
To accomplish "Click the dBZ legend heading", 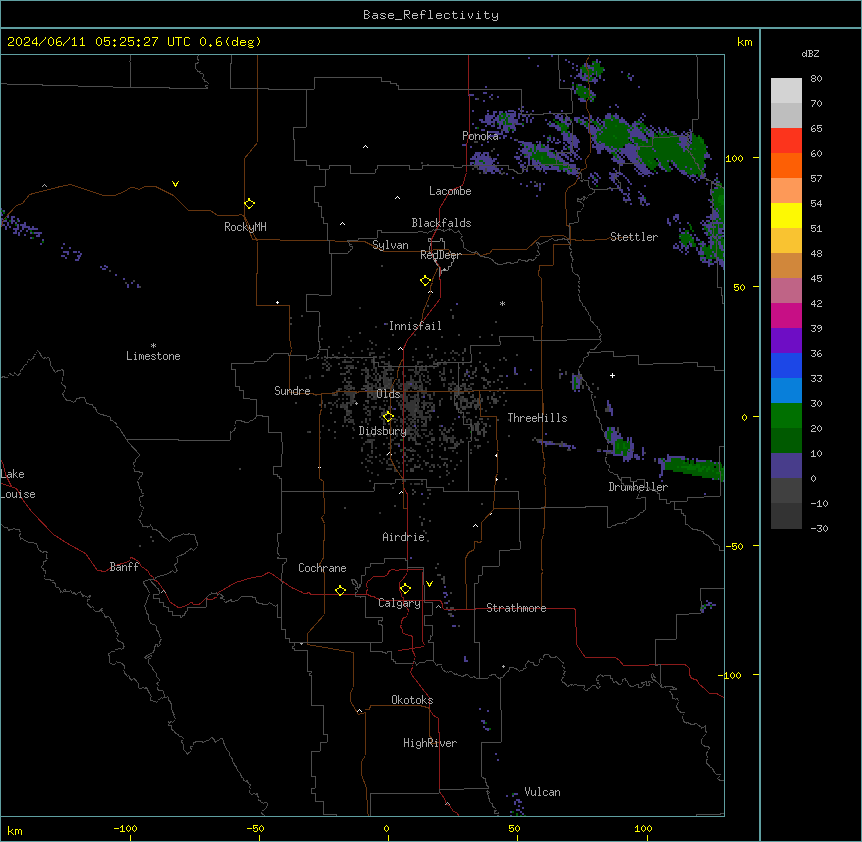I will (810, 54).
